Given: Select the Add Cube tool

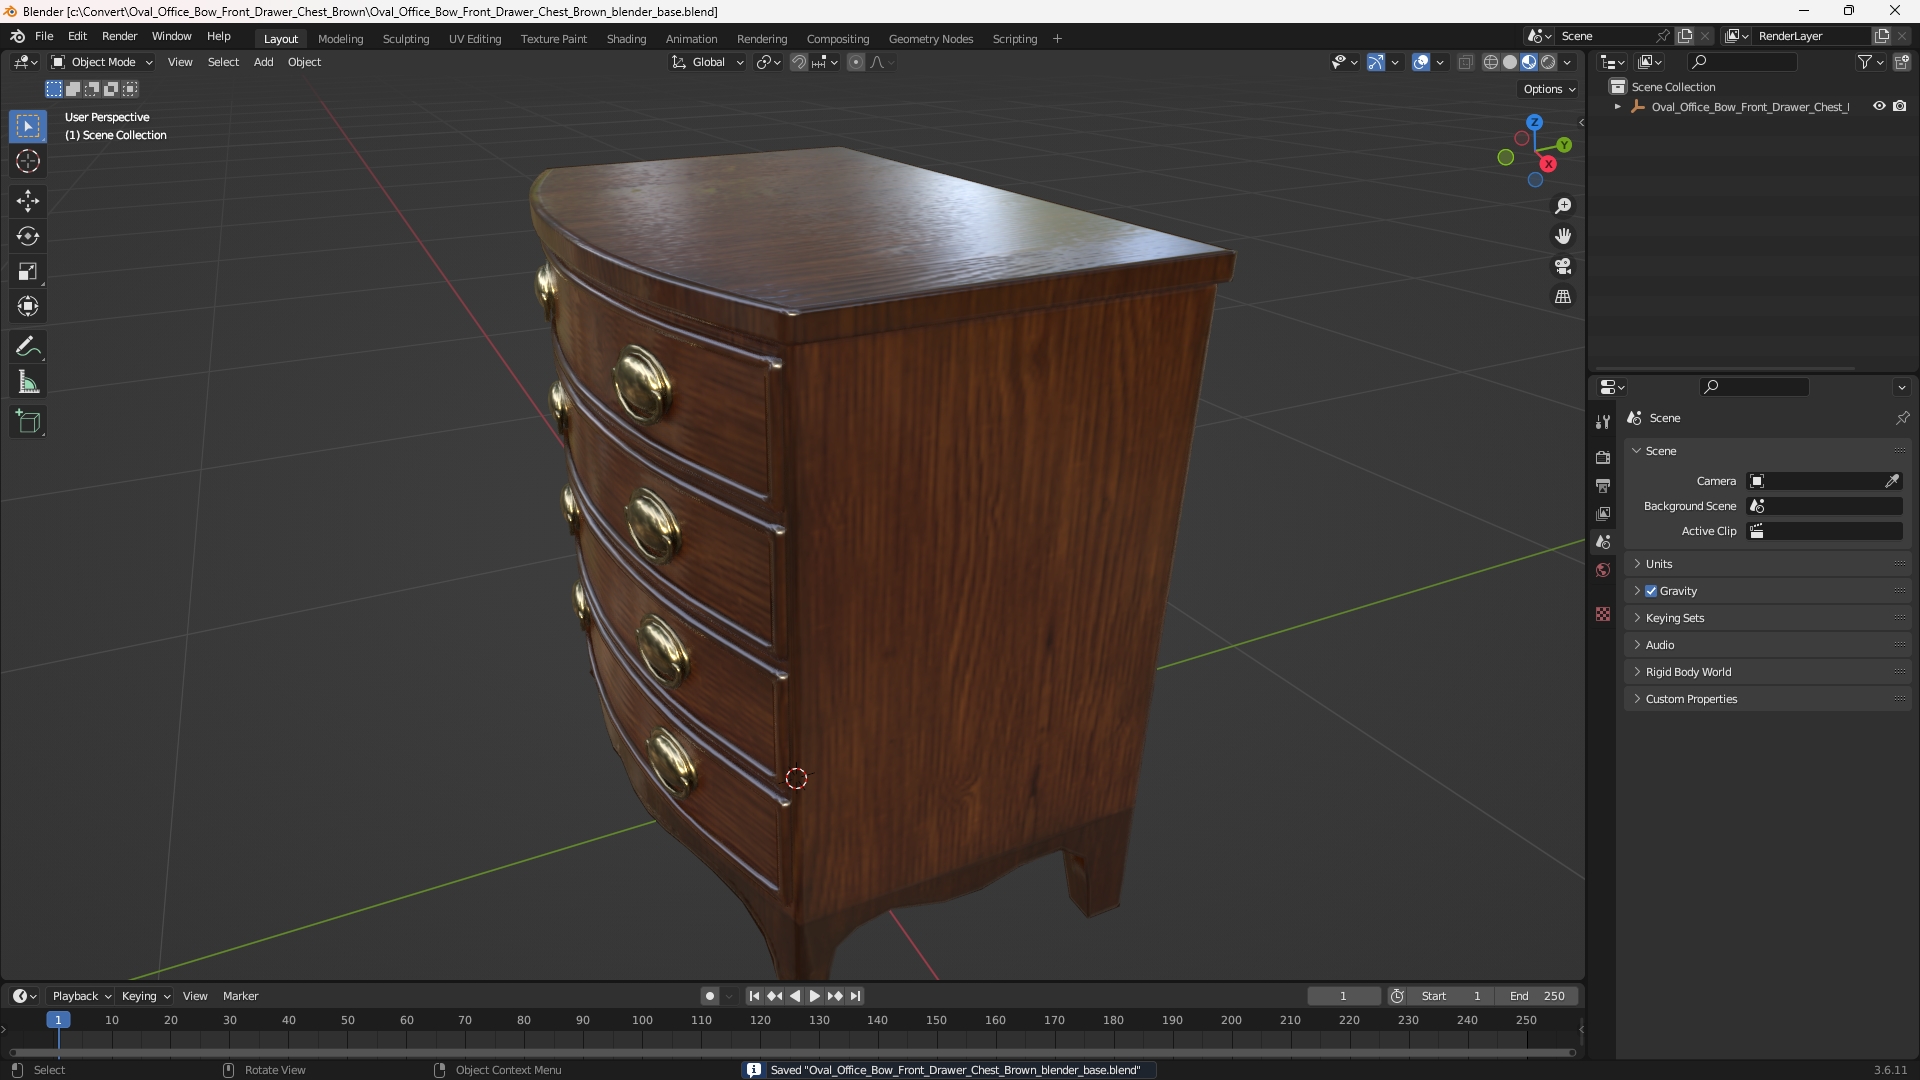Looking at the screenshot, I should tap(28, 422).
